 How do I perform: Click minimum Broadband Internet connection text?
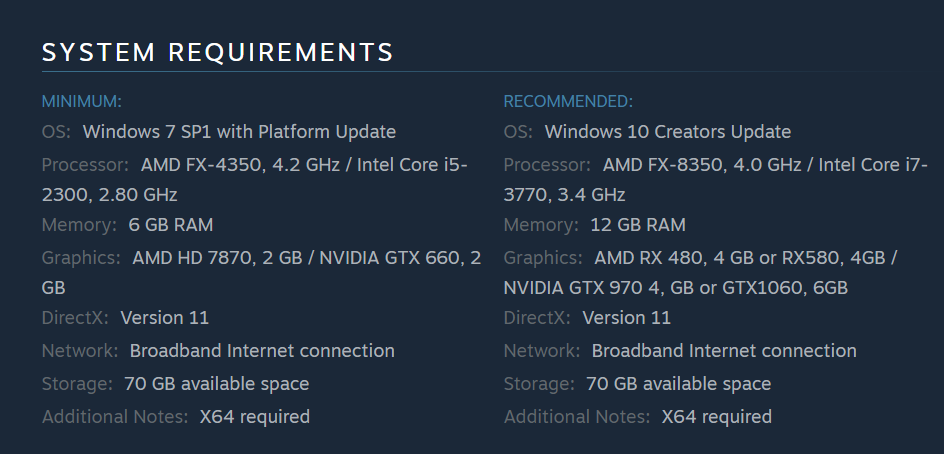click(262, 350)
